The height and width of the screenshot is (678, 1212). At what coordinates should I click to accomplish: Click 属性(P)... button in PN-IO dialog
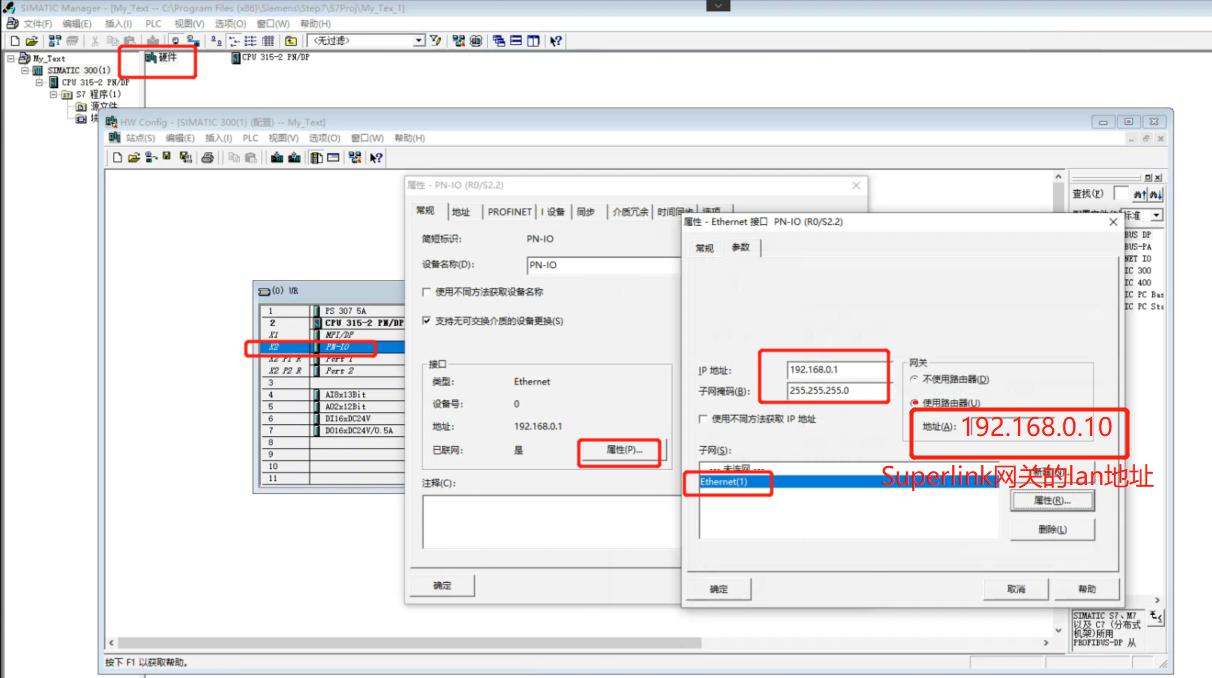point(623,450)
